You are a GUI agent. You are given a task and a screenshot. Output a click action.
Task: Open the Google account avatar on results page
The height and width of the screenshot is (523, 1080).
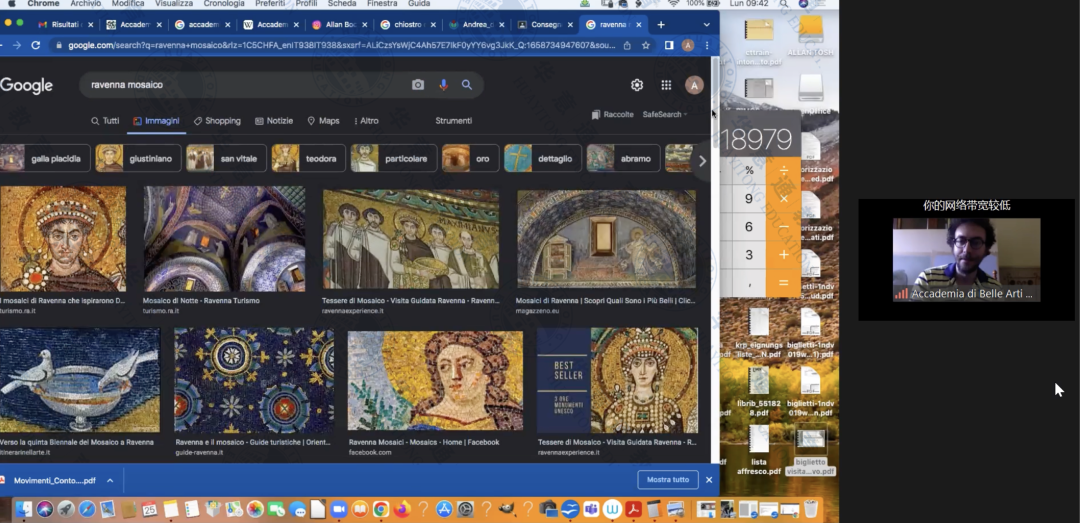tap(694, 85)
